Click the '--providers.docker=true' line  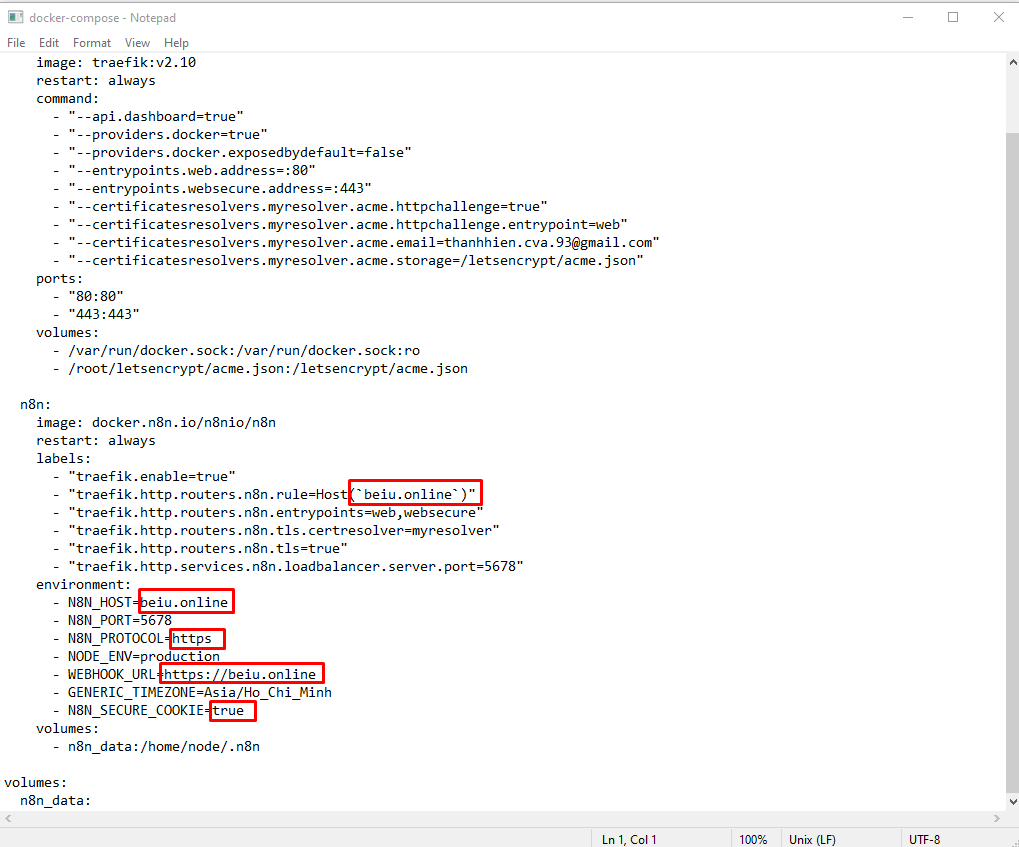click(x=160, y=135)
